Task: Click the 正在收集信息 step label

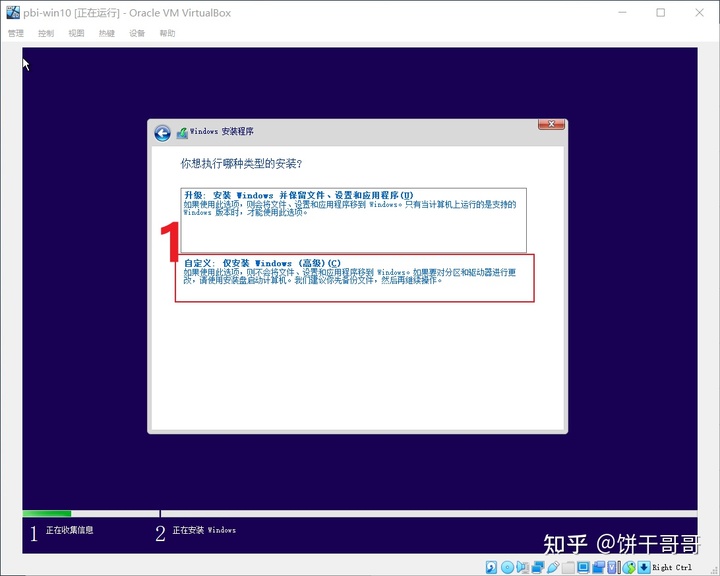Action: pyautogui.click(x=69, y=530)
